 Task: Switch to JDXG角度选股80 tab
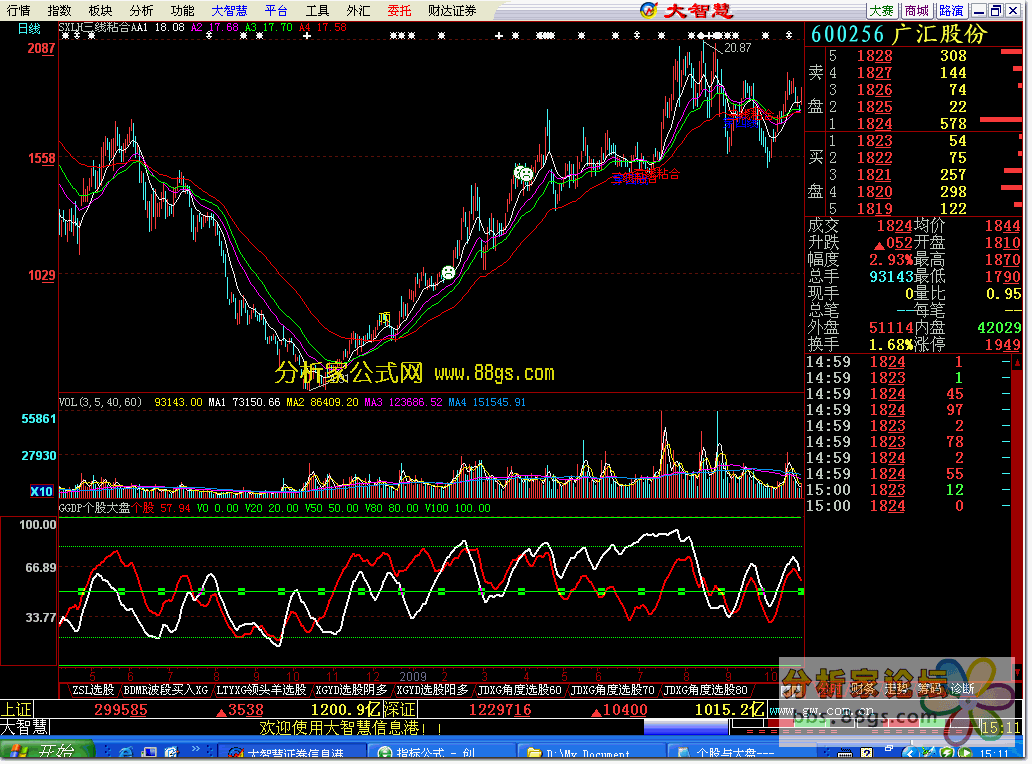[x=706, y=690]
